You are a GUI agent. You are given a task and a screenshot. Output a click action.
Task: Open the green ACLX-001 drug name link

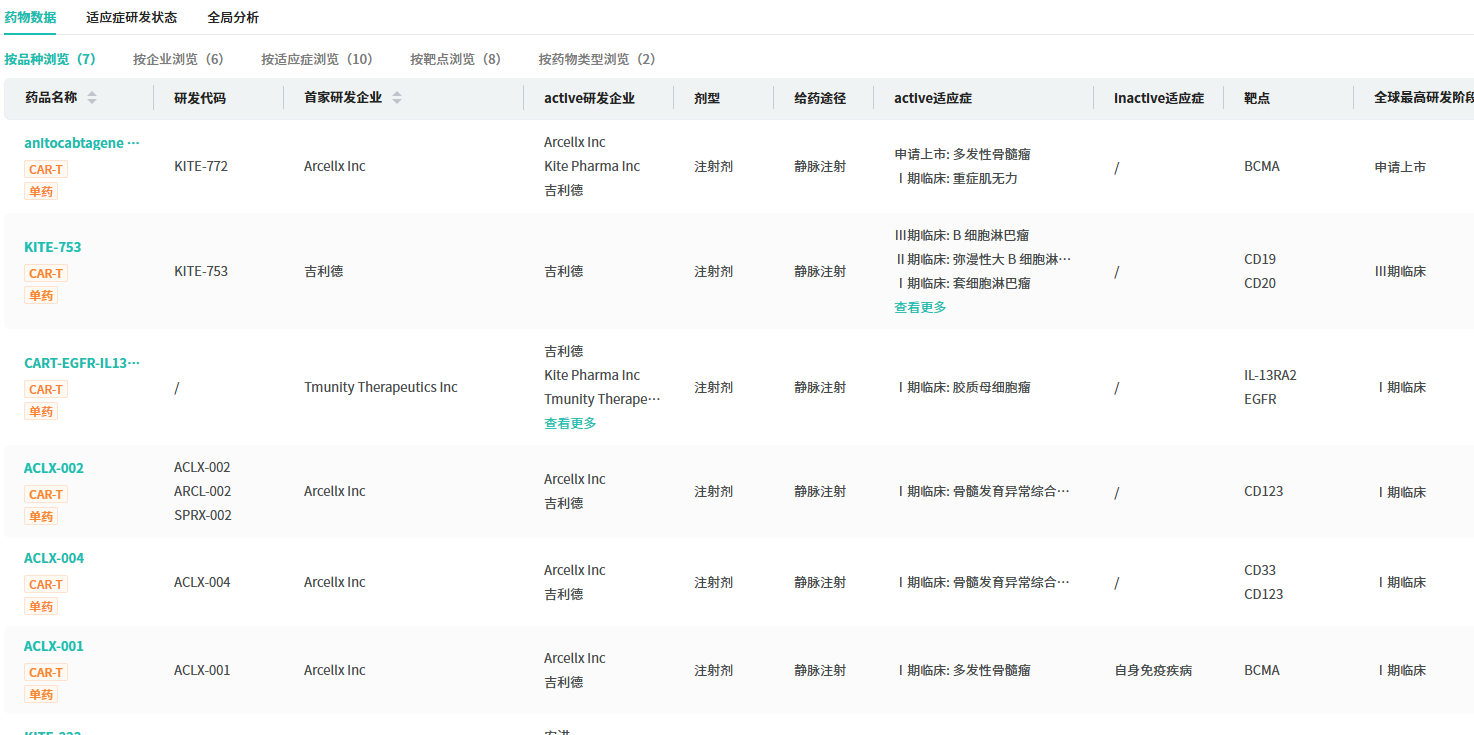[x=54, y=646]
